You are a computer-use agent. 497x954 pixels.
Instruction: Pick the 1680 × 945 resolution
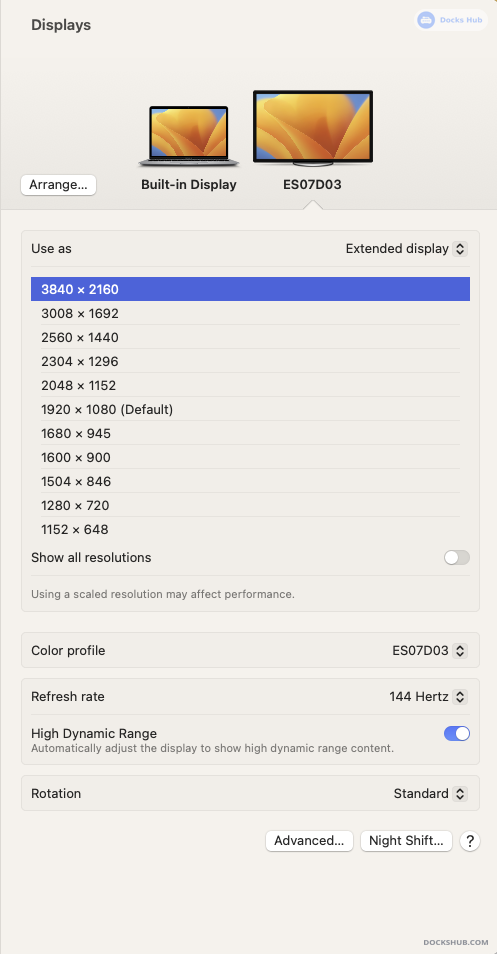click(251, 433)
